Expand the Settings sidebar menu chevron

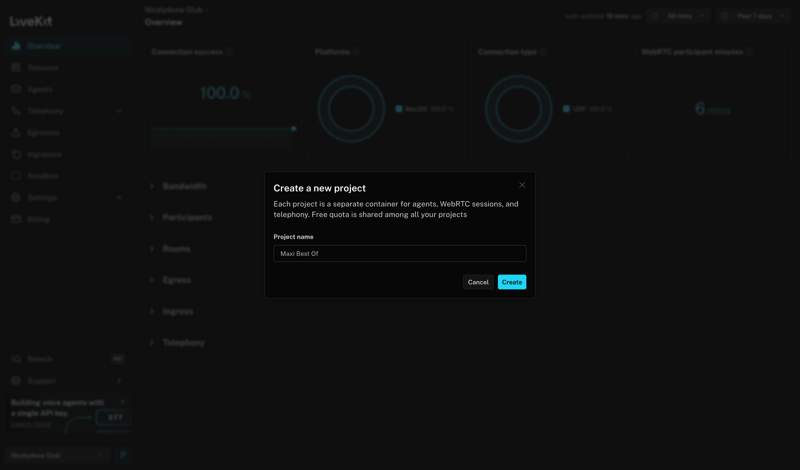pos(119,197)
